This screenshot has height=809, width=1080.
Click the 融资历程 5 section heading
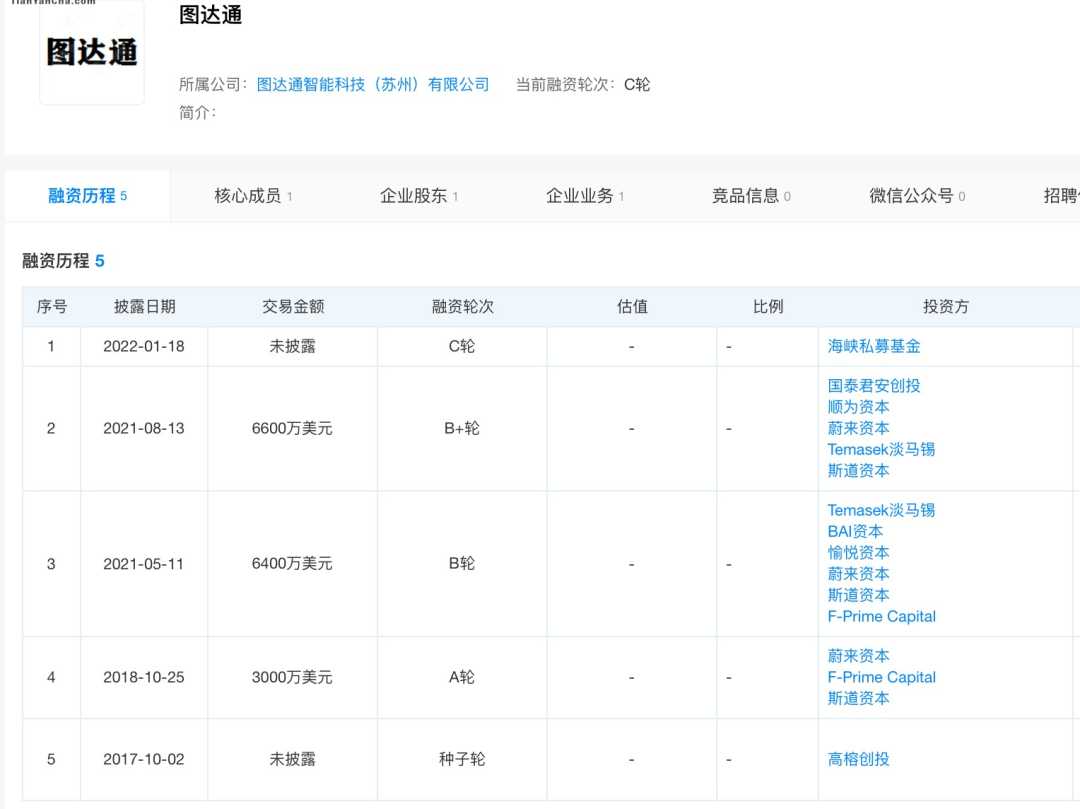click(63, 261)
